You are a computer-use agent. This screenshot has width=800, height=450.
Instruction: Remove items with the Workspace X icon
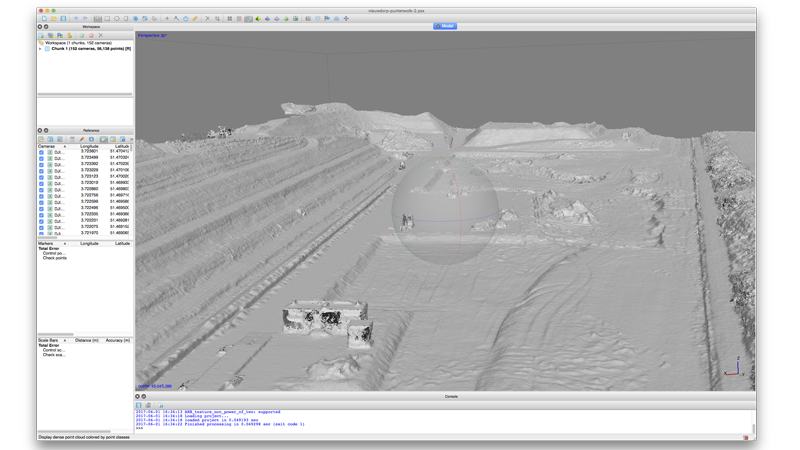101,35
